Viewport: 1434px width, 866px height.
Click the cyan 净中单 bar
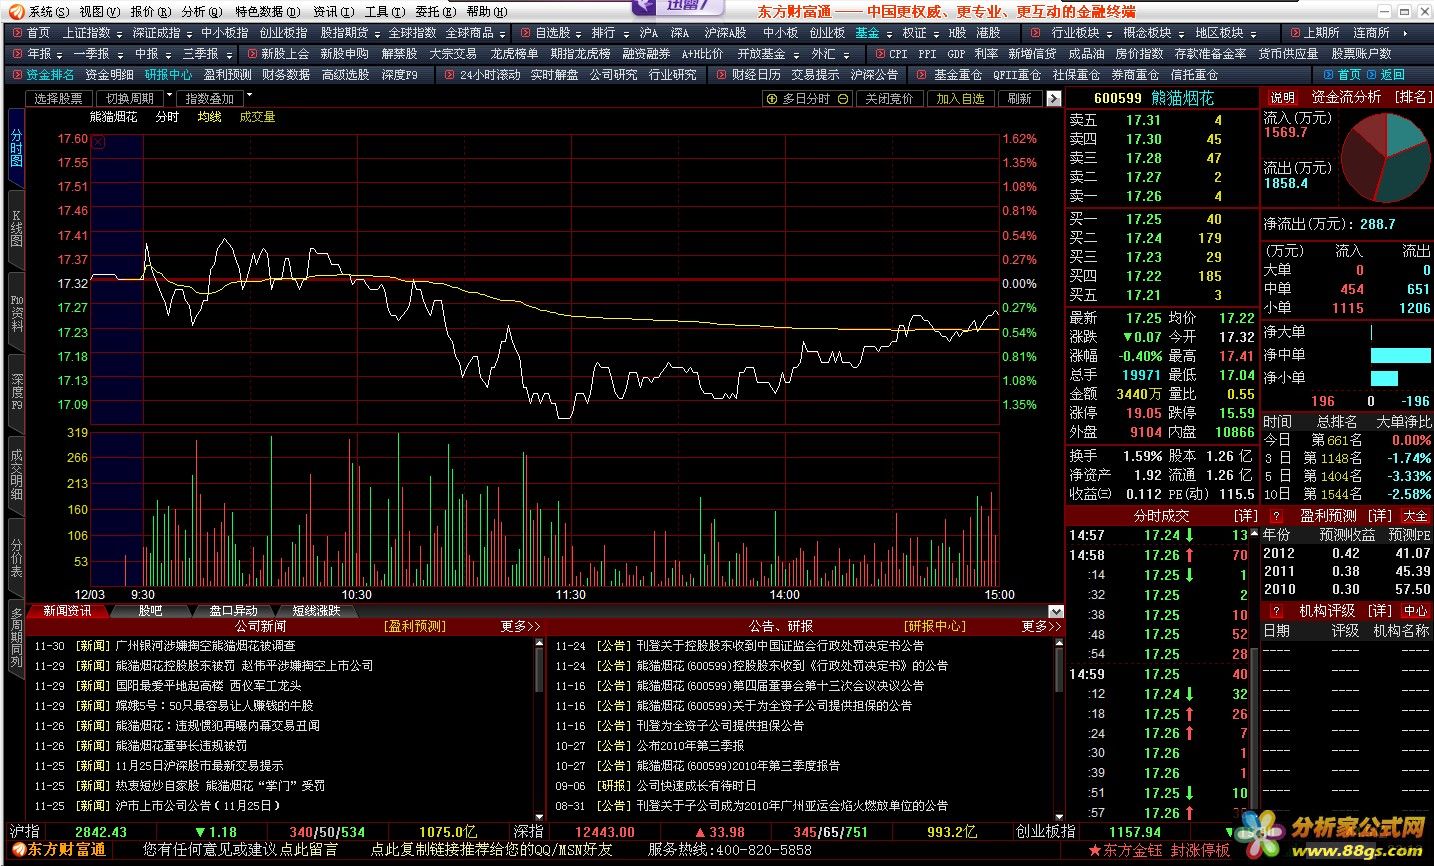(1400, 355)
